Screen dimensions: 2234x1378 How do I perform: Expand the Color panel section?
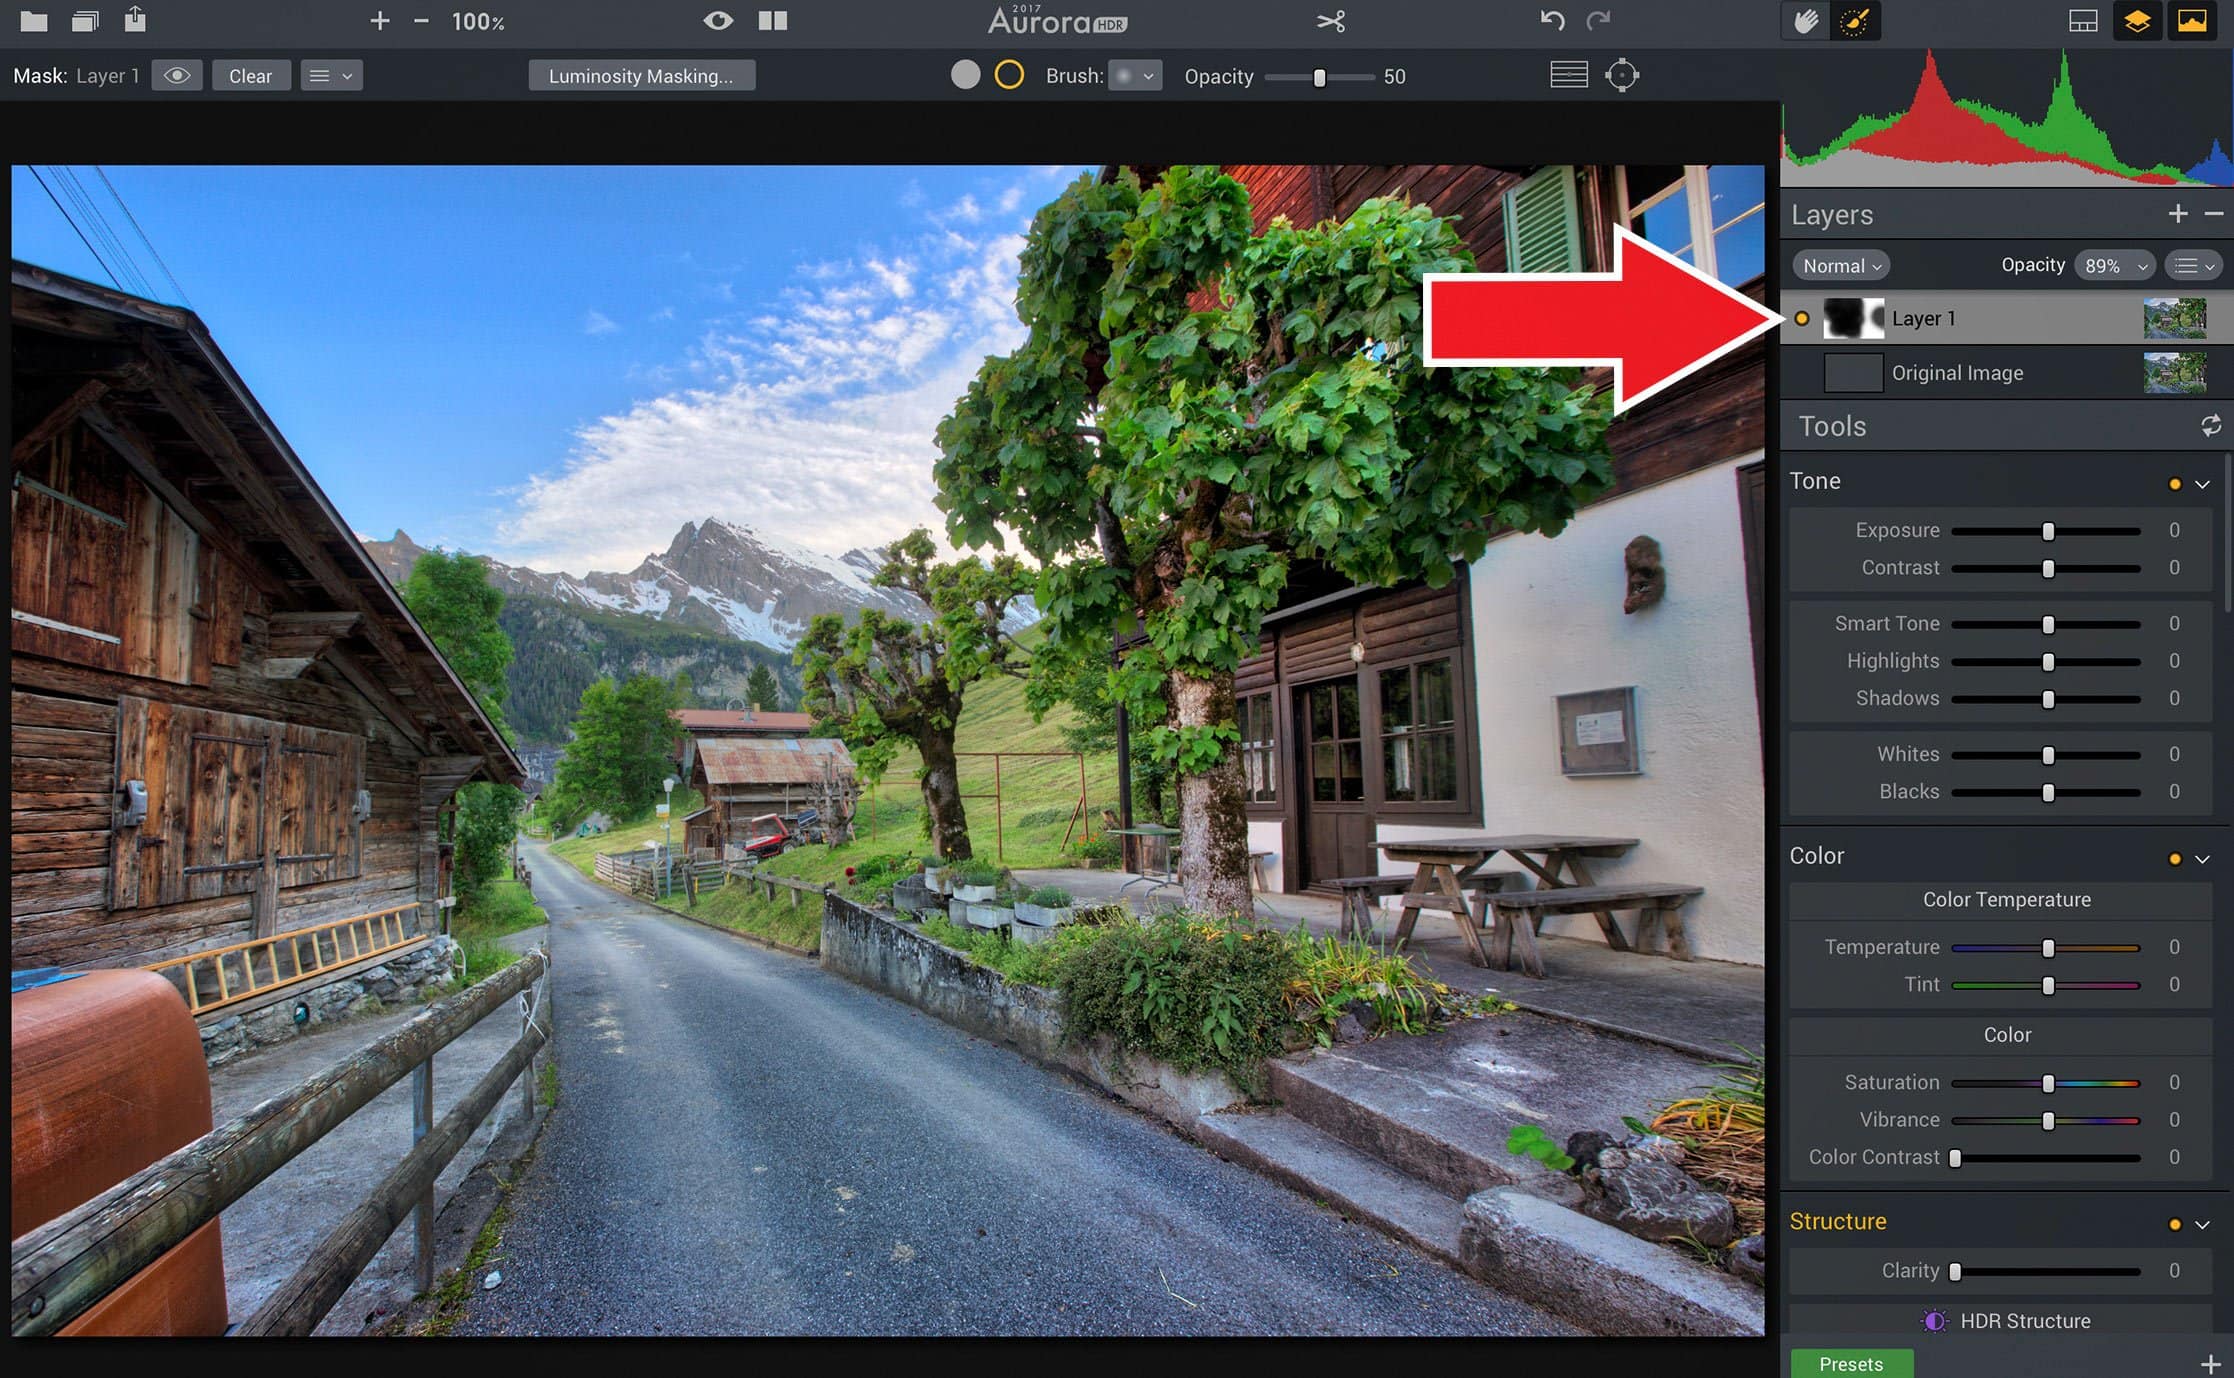coord(2207,856)
